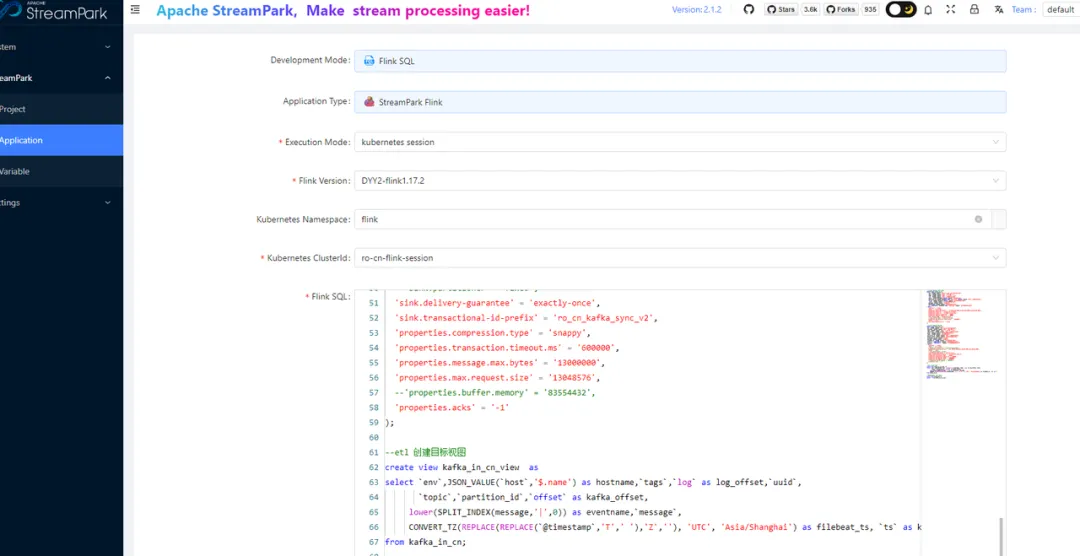1080x556 pixels.
Task: Select the Team default dropdown
Action: (1060, 10)
